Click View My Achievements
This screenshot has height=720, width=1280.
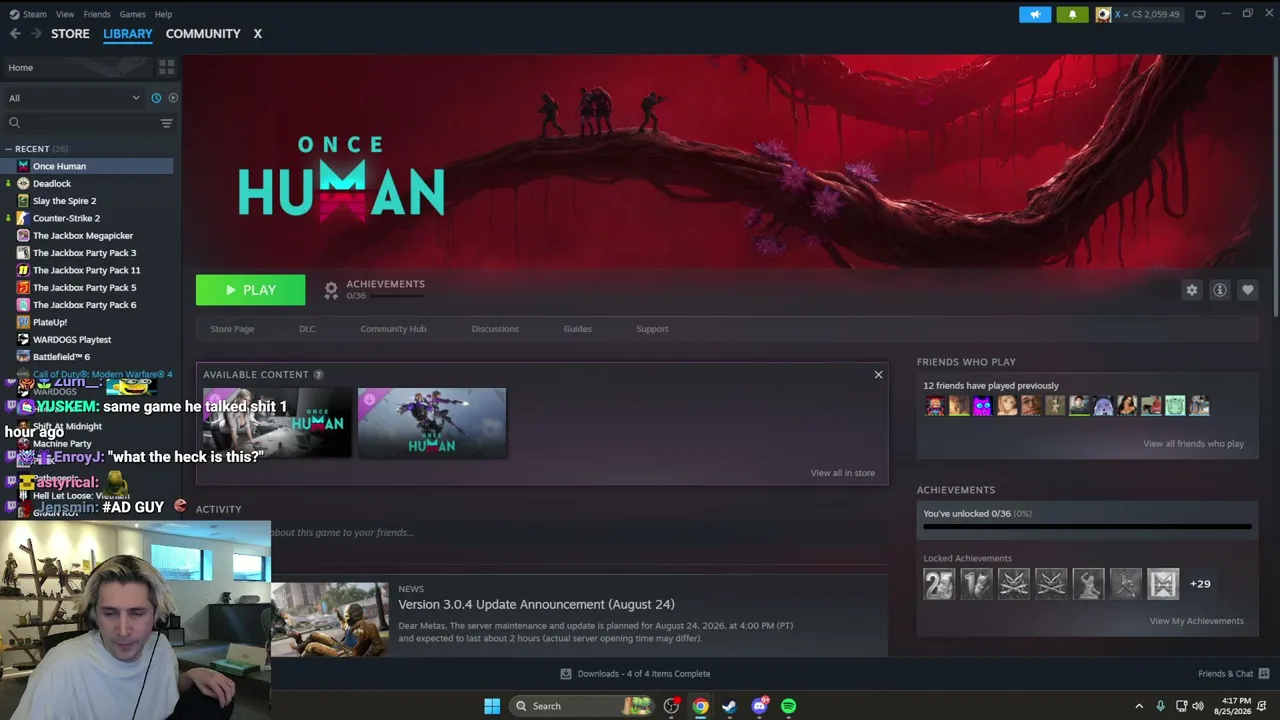click(1196, 621)
